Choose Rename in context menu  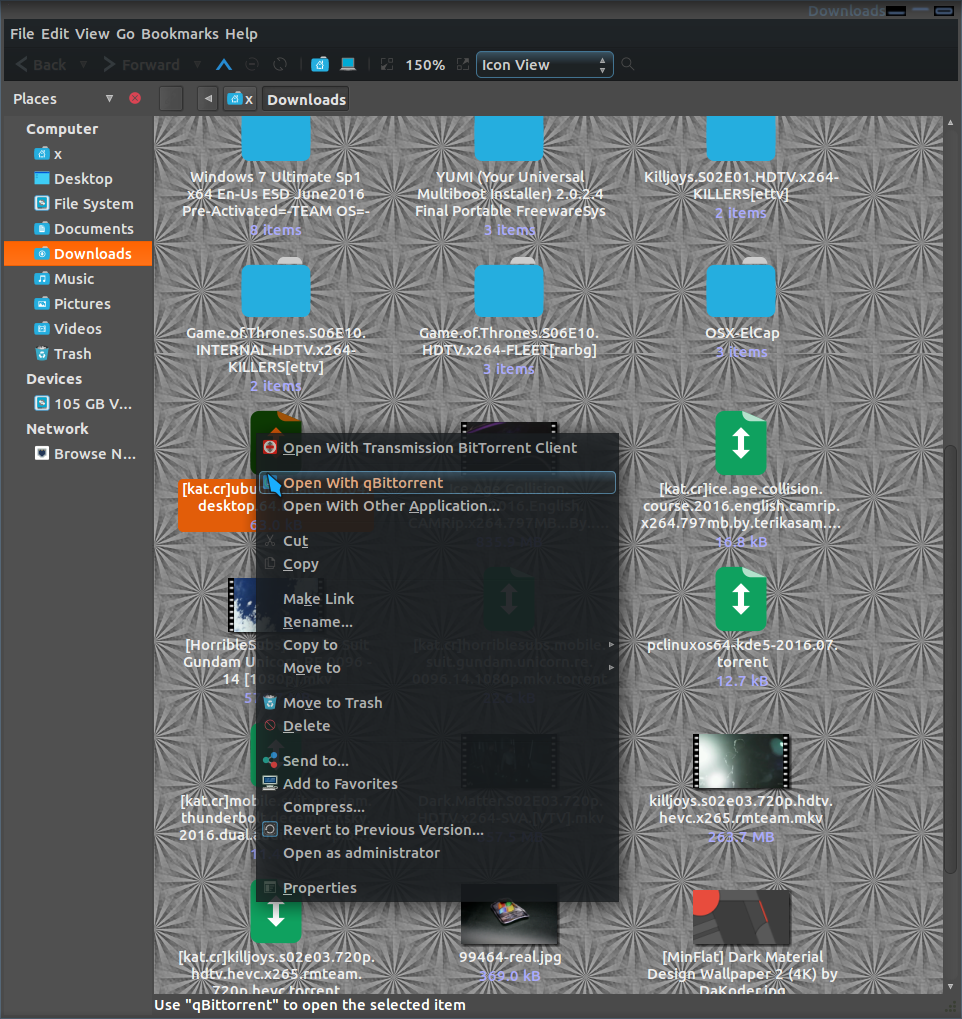[x=437, y=622]
